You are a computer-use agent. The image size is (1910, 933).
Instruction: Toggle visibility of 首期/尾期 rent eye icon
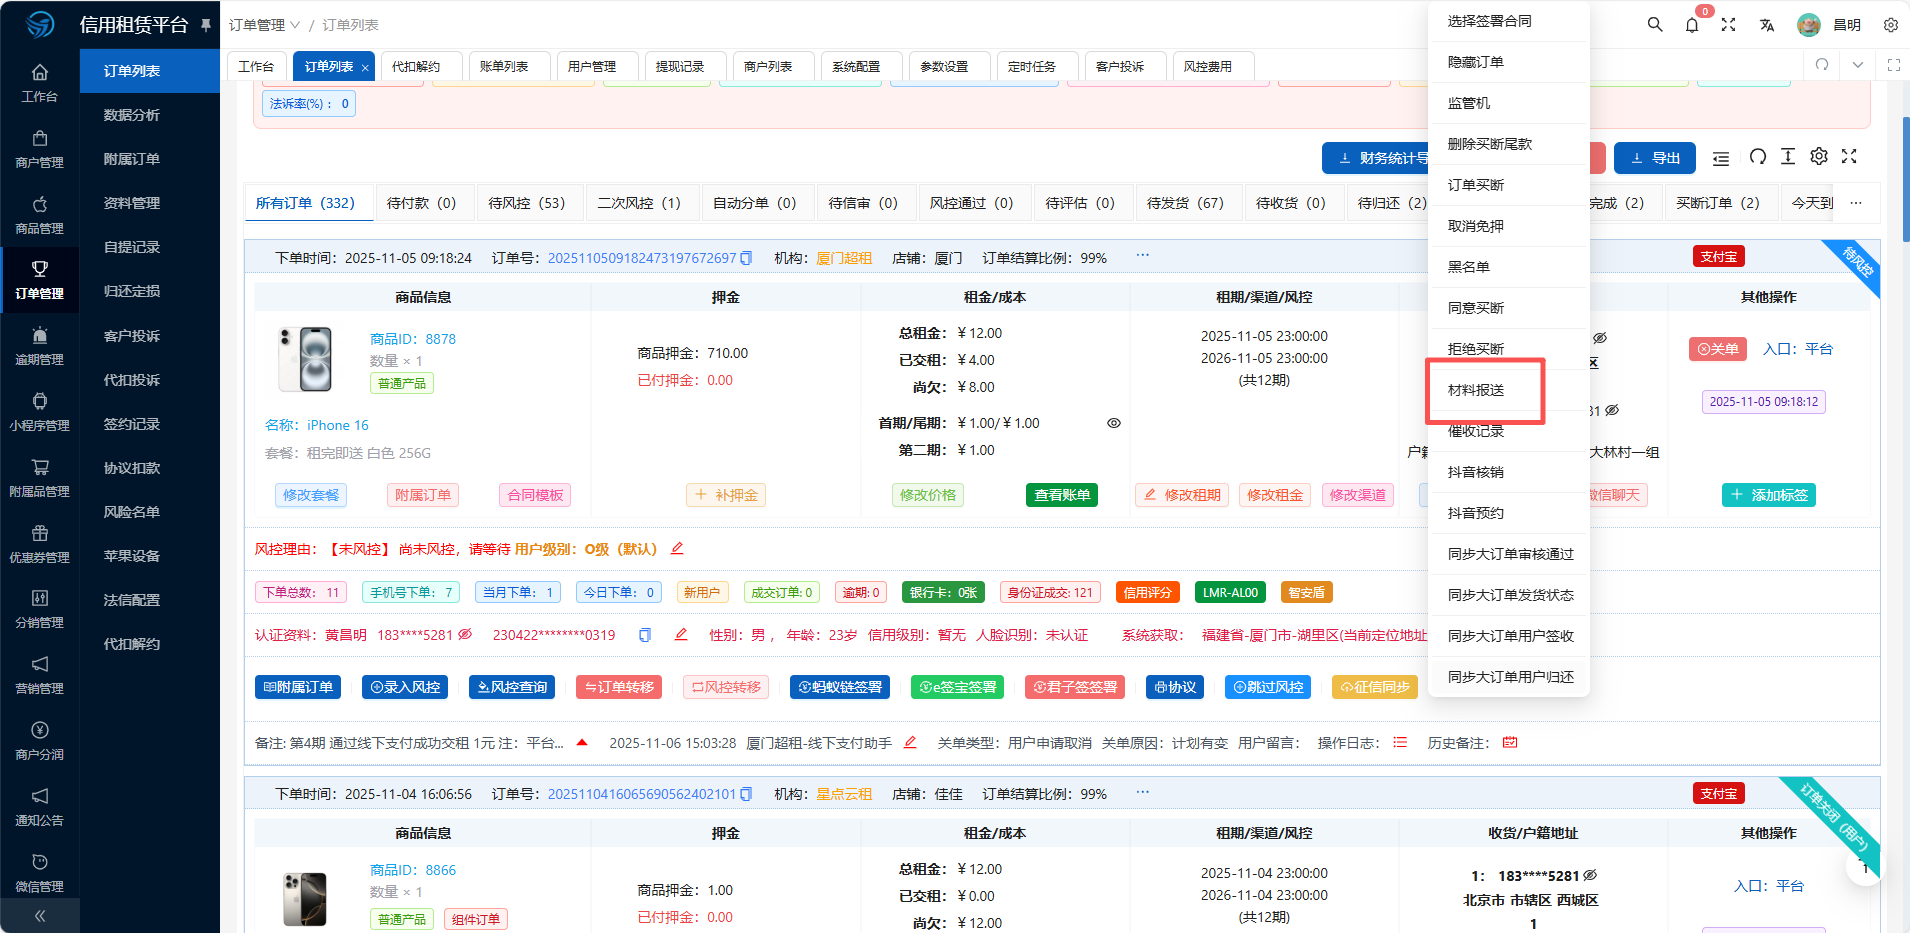(x=1113, y=423)
